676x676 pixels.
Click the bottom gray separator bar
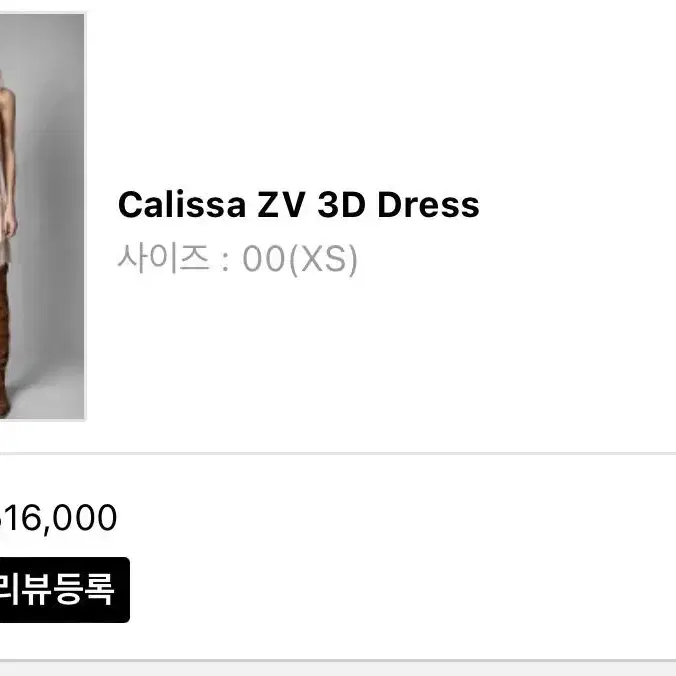pyautogui.click(x=338, y=667)
